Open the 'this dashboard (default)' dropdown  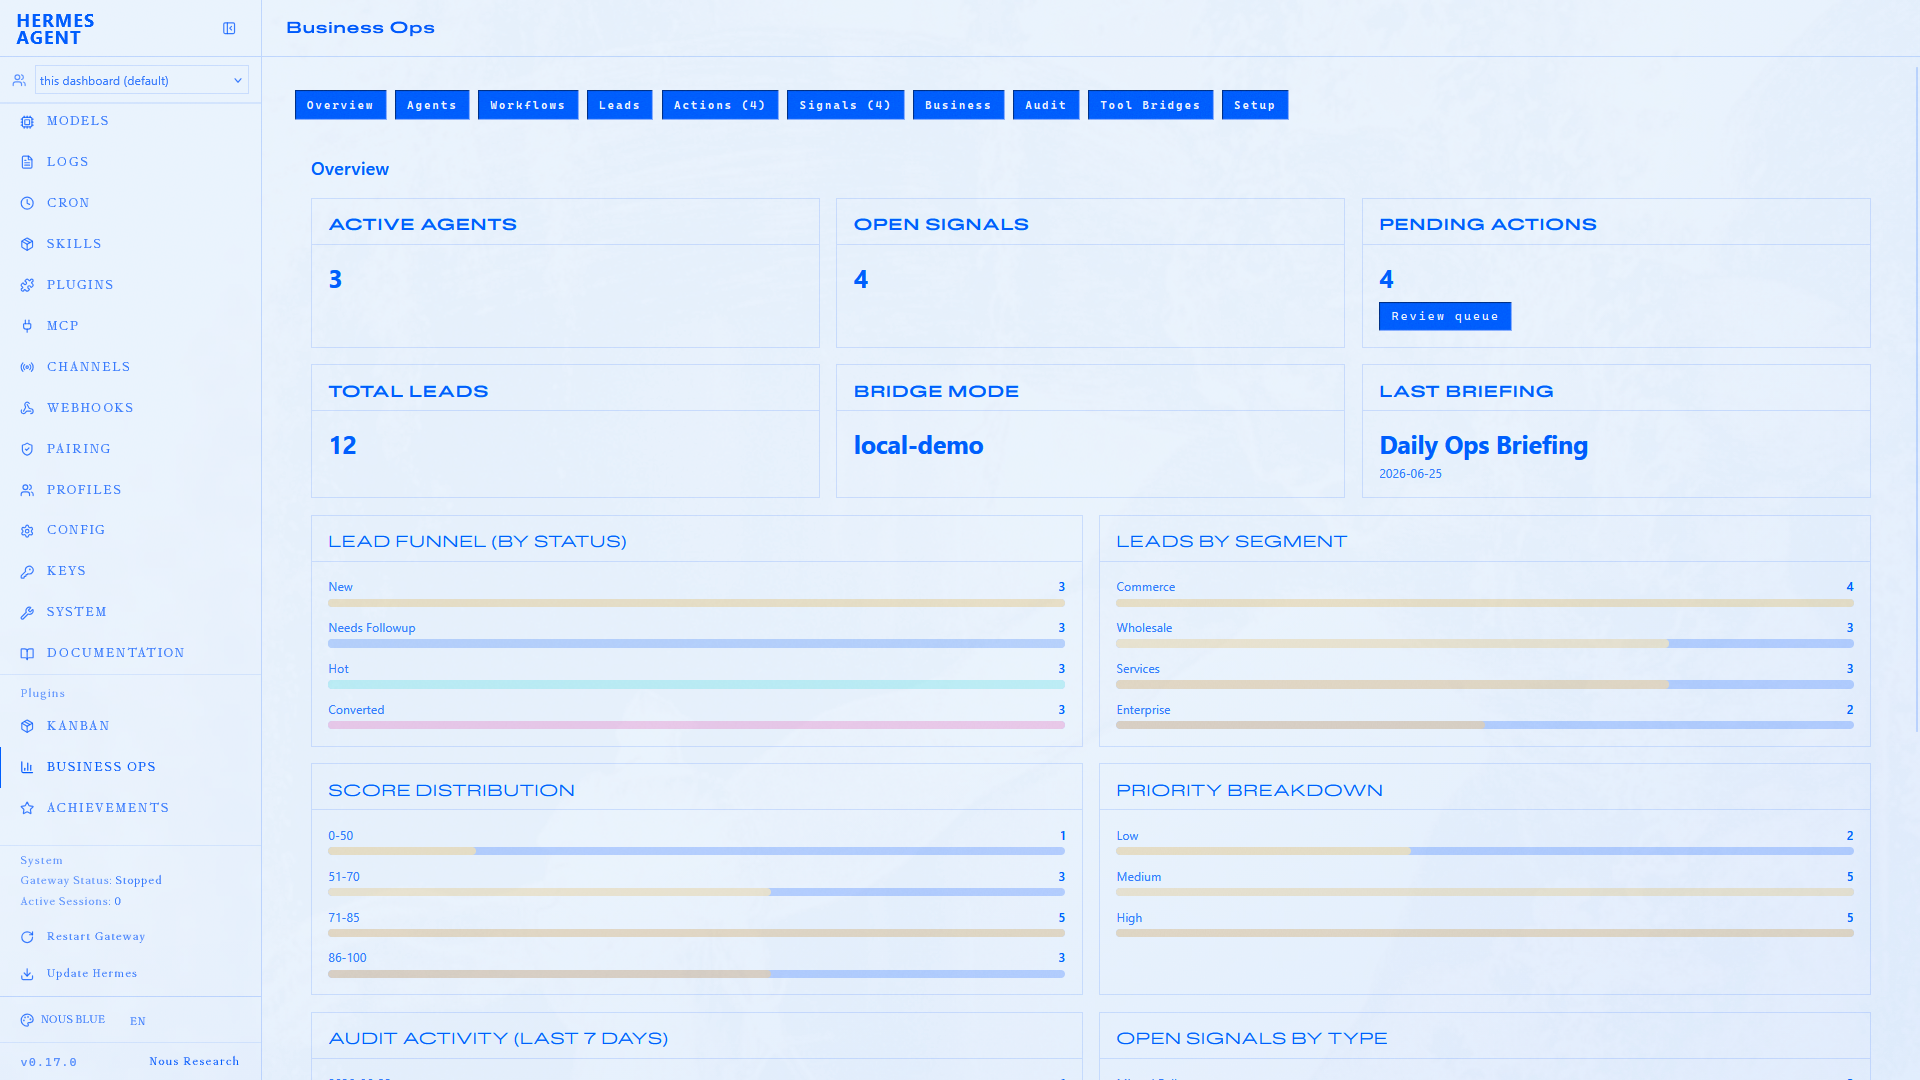142,80
